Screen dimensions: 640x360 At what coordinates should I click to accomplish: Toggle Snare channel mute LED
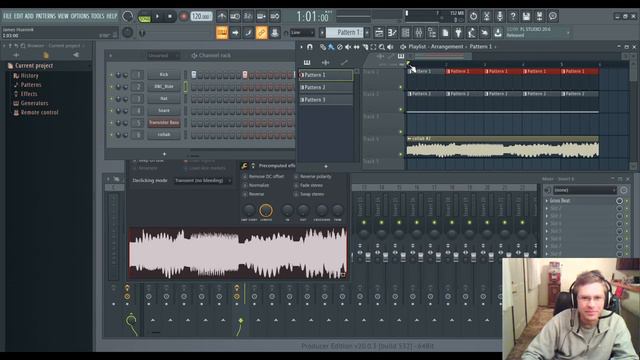[111, 111]
